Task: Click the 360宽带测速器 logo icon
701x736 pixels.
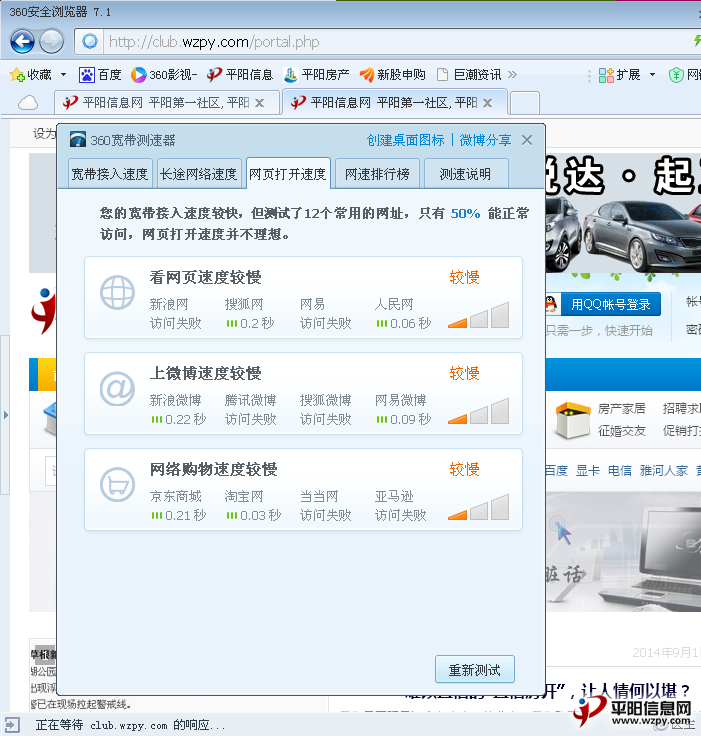Action: point(77,139)
